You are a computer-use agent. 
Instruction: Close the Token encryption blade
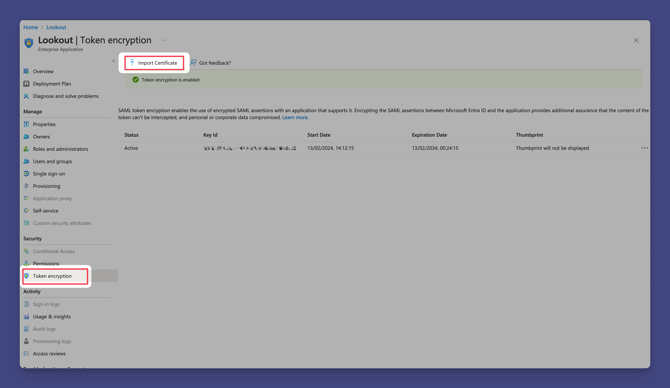636,40
